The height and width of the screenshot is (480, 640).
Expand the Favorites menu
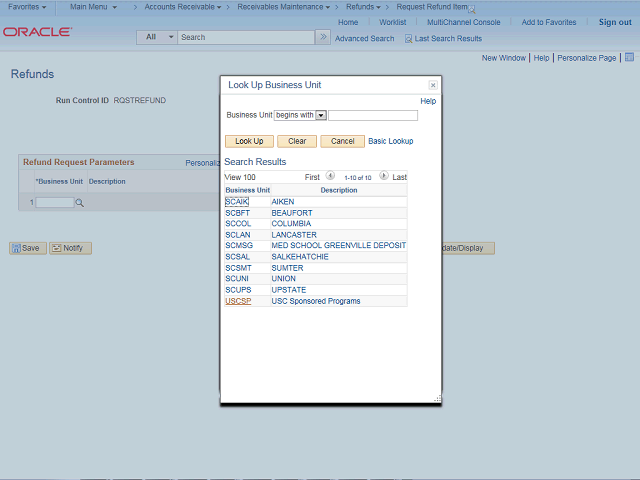(x=27, y=7)
